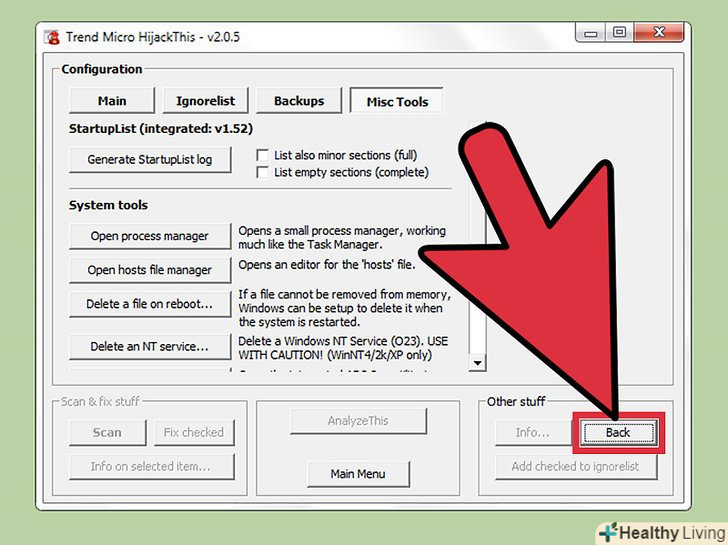Image resolution: width=728 pixels, height=545 pixels.
Task: Click Generate StartupList log button
Action: pyautogui.click(x=150, y=160)
